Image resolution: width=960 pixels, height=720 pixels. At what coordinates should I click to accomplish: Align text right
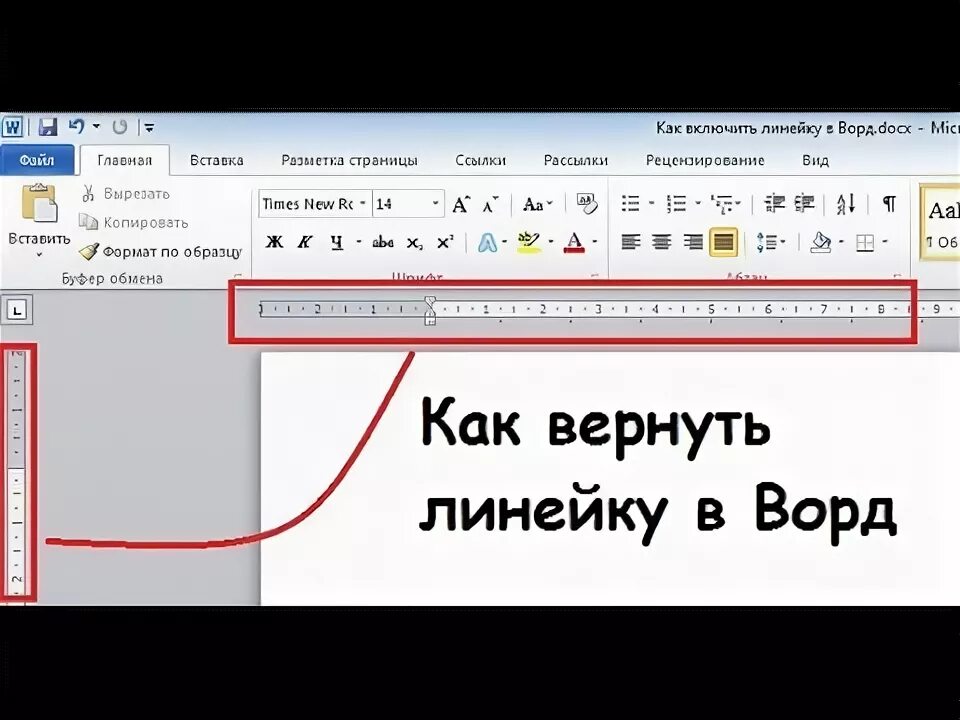pyautogui.click(x=693, y=242)
